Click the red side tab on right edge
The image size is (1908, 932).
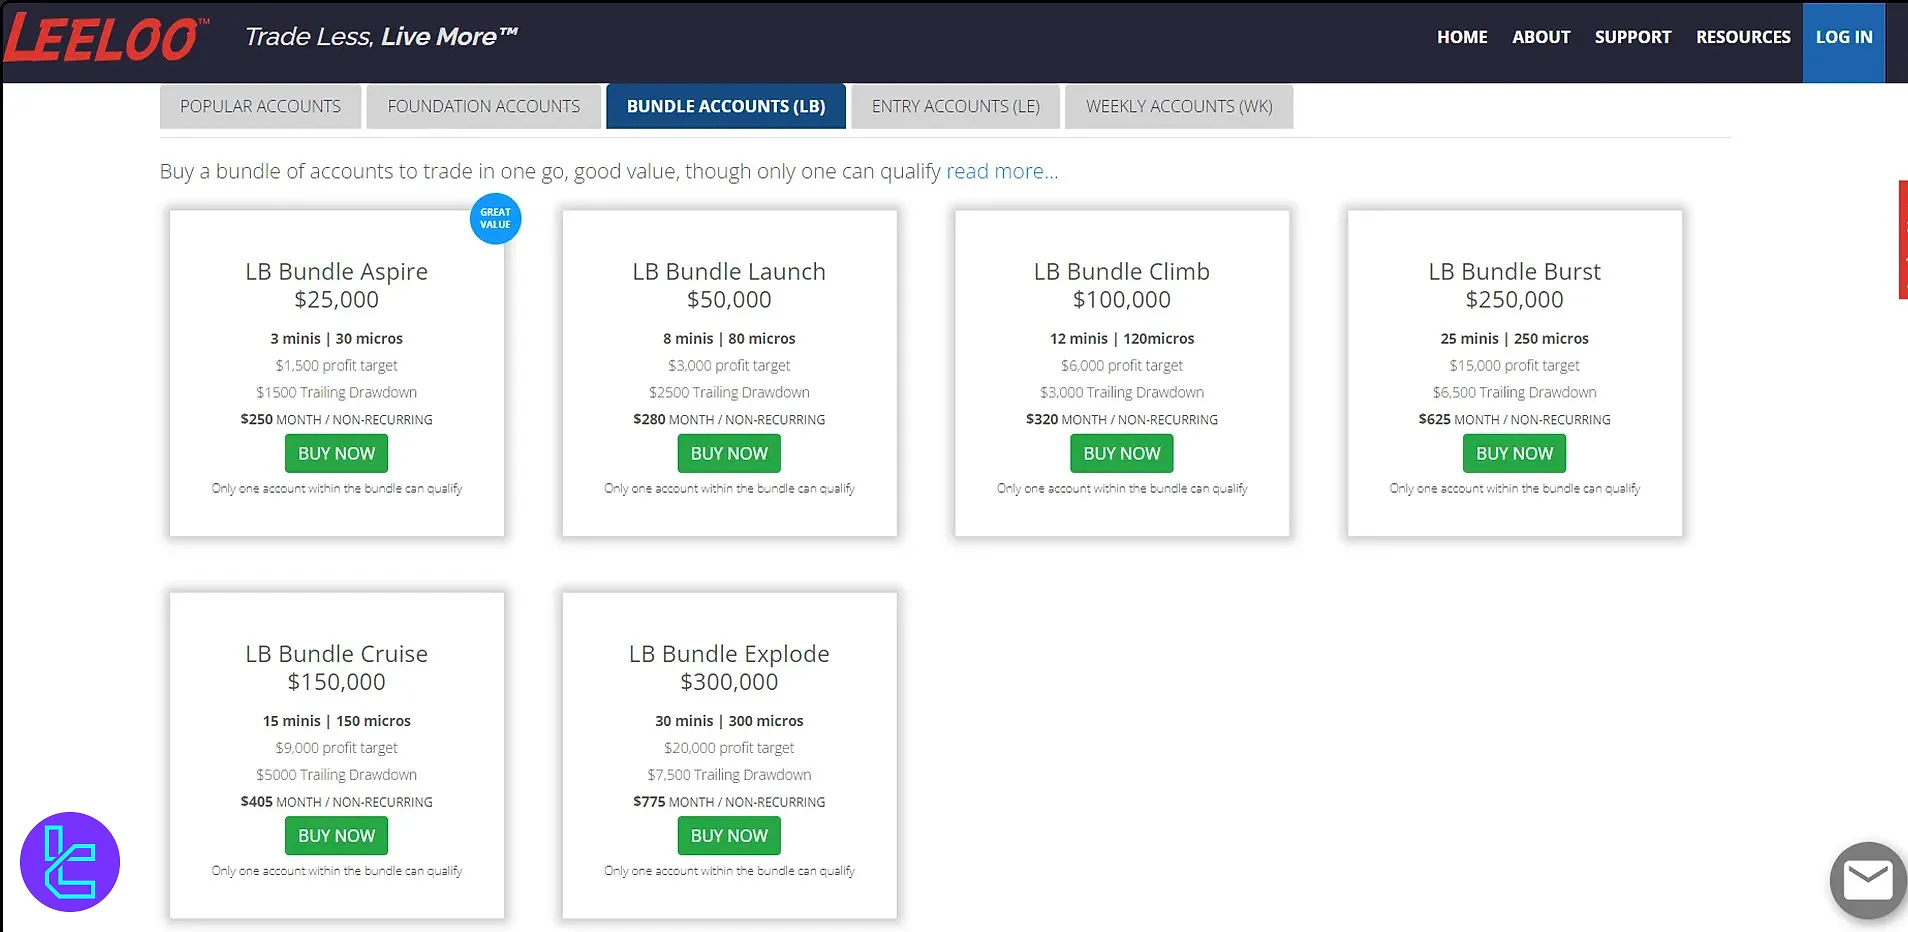pyautogui.click(x=1902, y=240)
